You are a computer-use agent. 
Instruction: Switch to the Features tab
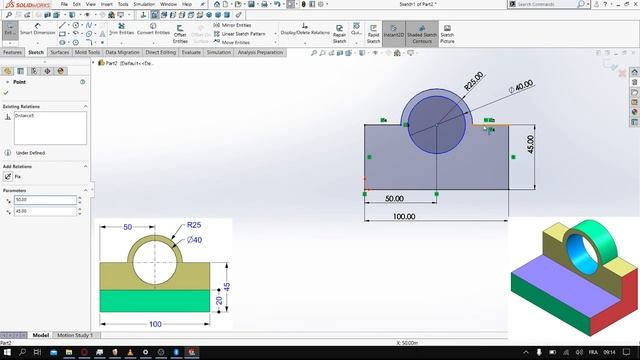pyautogui.click(x=12, y=52)
